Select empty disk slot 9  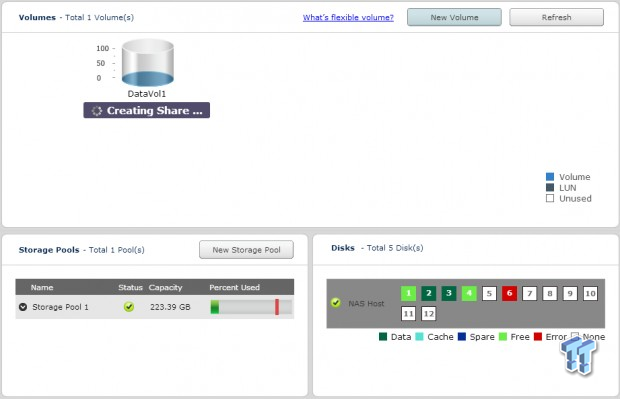pyautogui.click(x=570, y=293)
